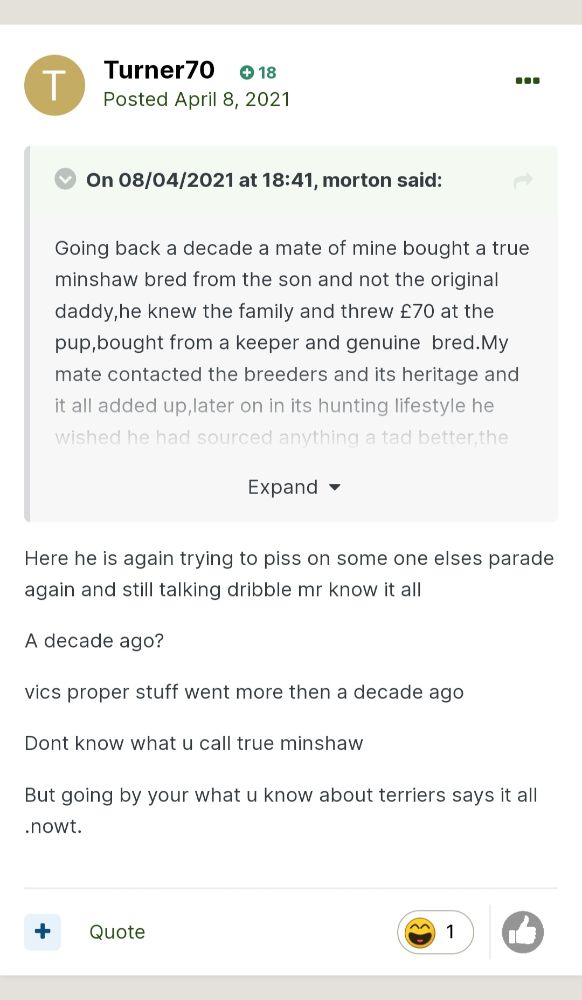Jump to morton's post via quote arrow
This screenshot has width=582, height=1000.
523,181
